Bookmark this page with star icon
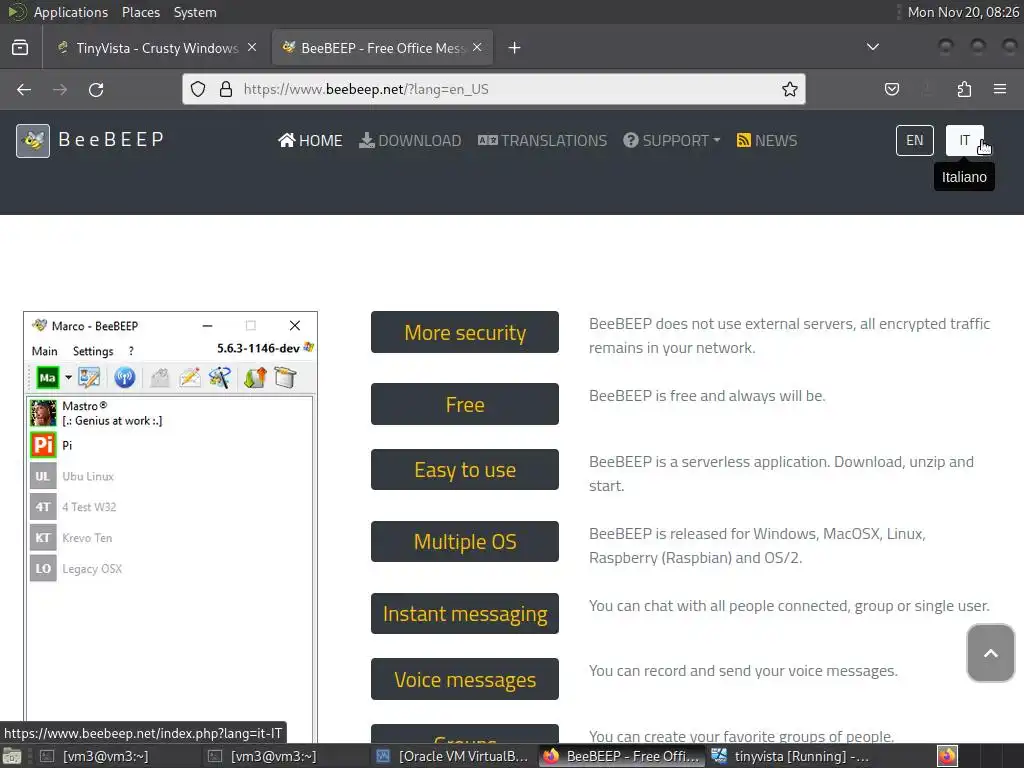Viewport: 1024px width, 768px height. click(x=790, y=89)
